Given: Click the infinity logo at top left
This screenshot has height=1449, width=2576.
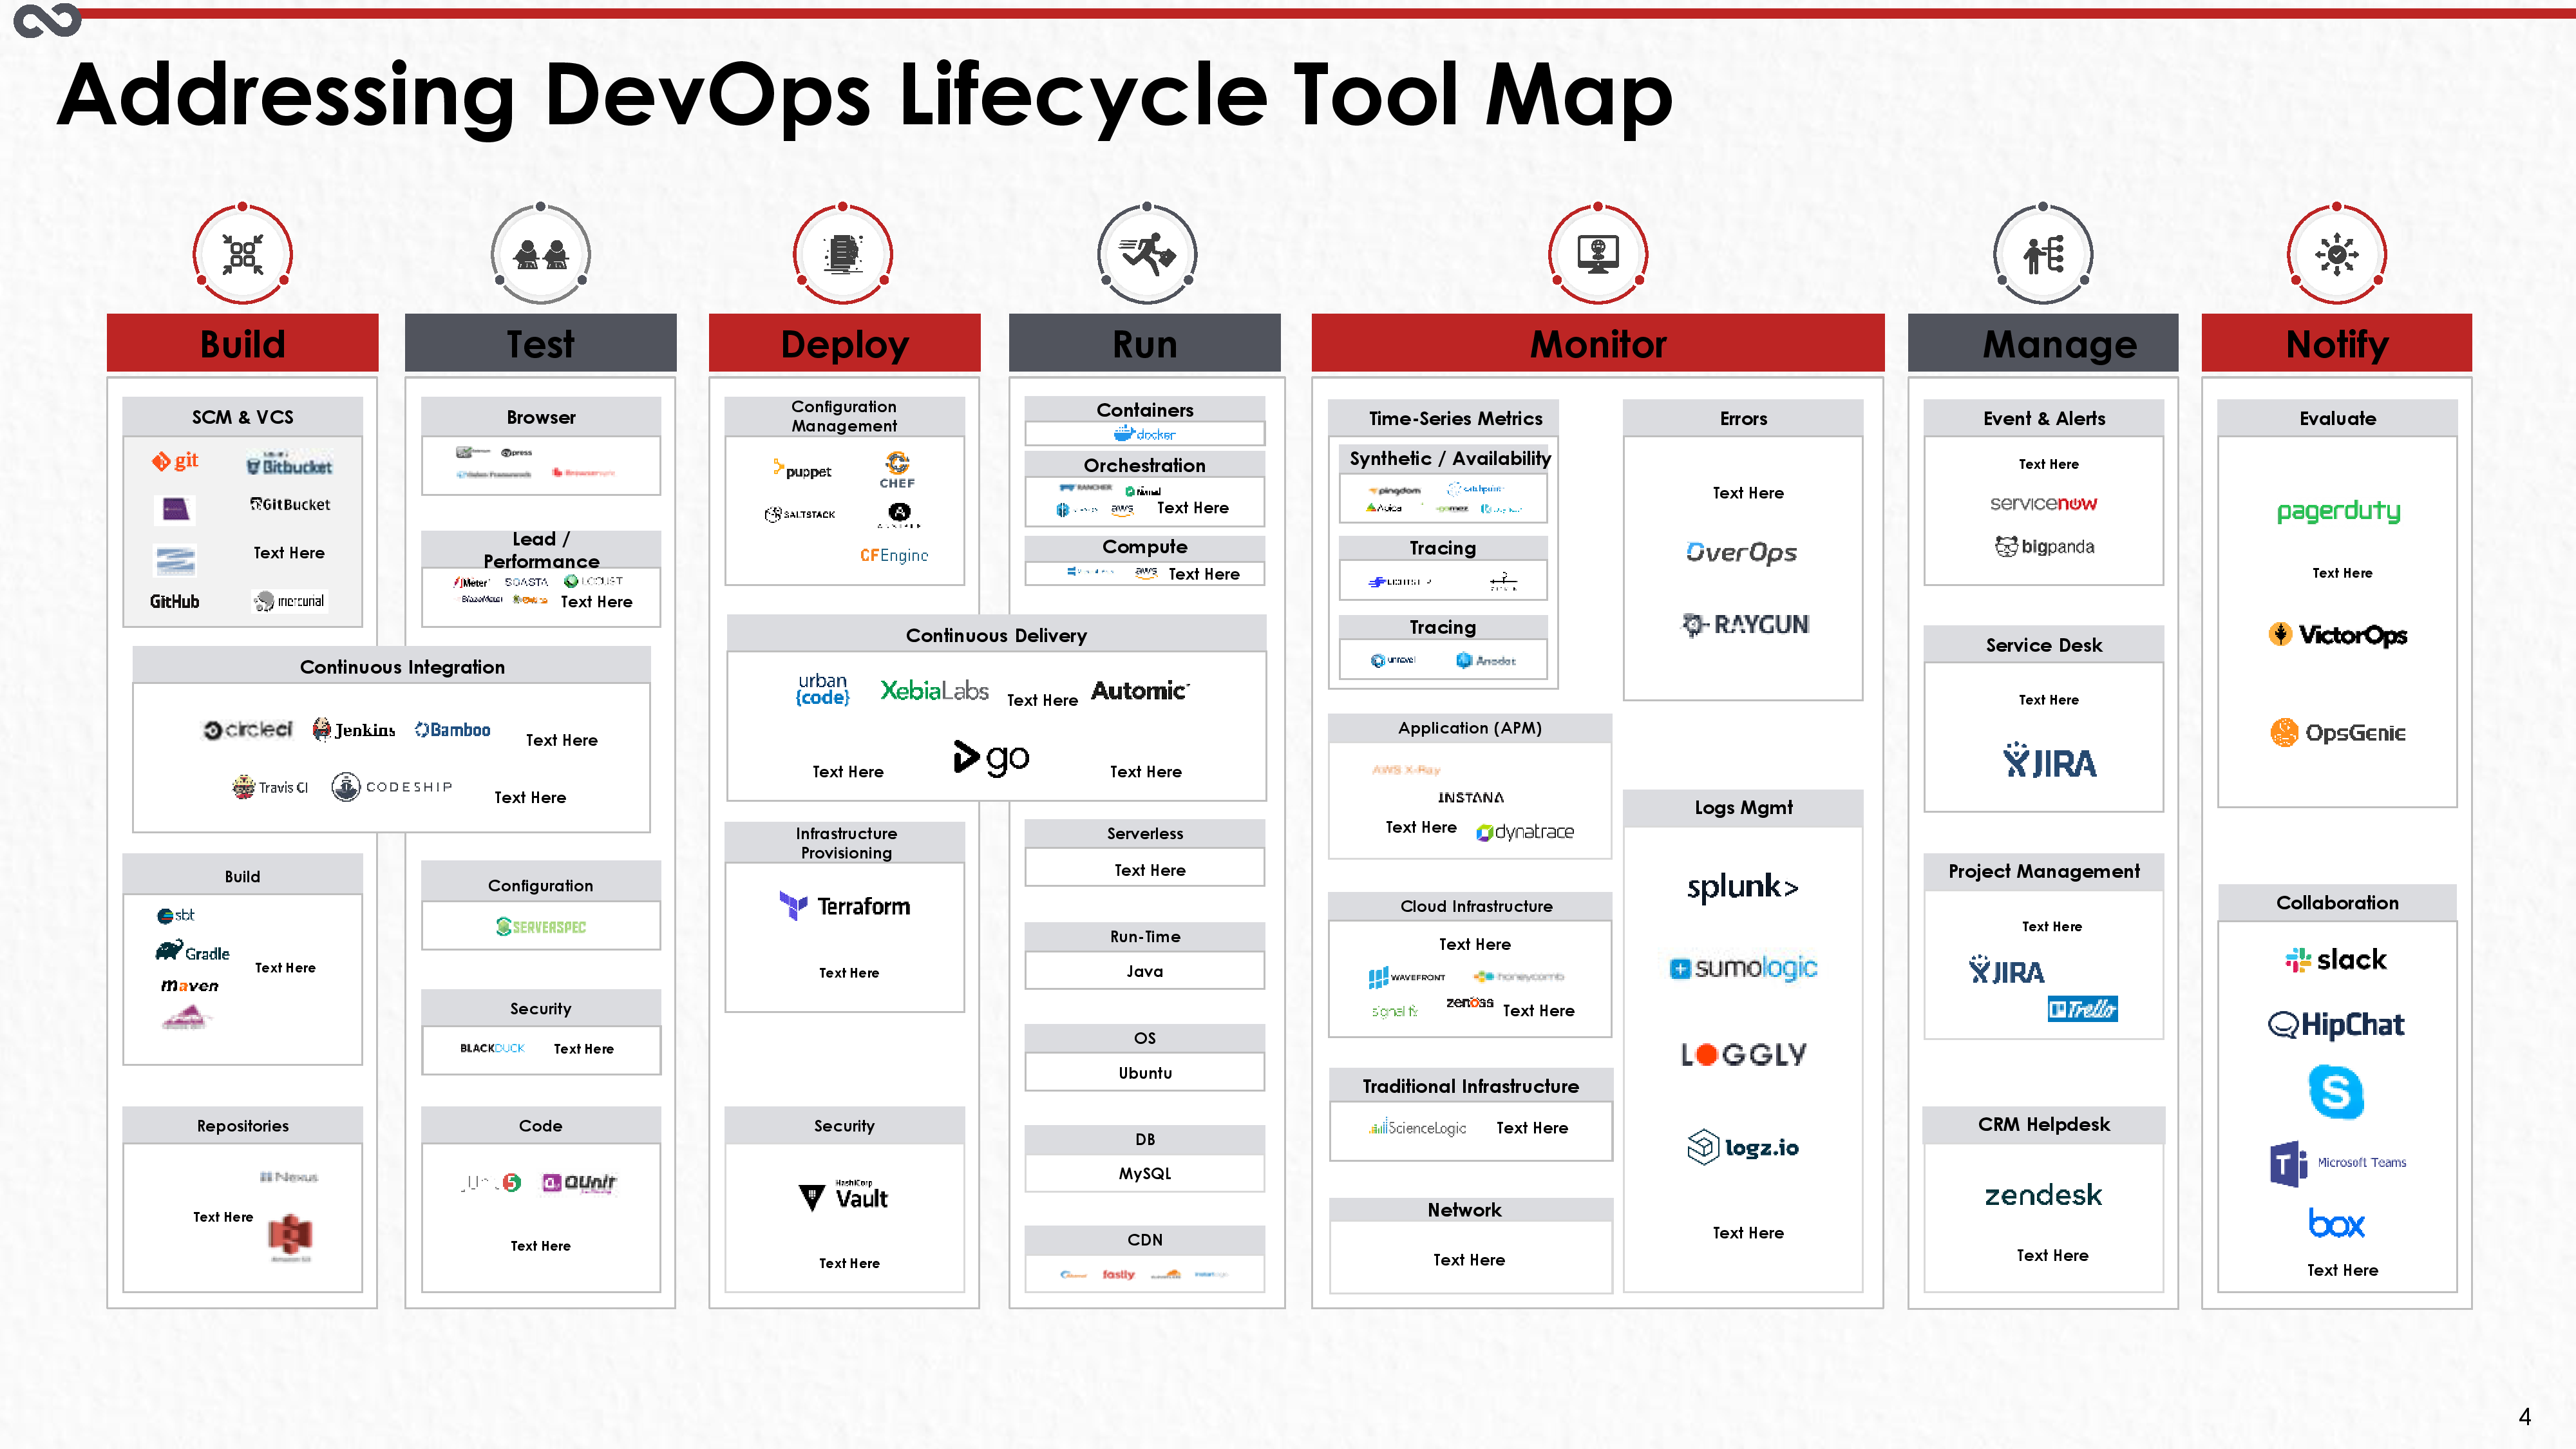Looking at the screenshot, I should [47, 20].
